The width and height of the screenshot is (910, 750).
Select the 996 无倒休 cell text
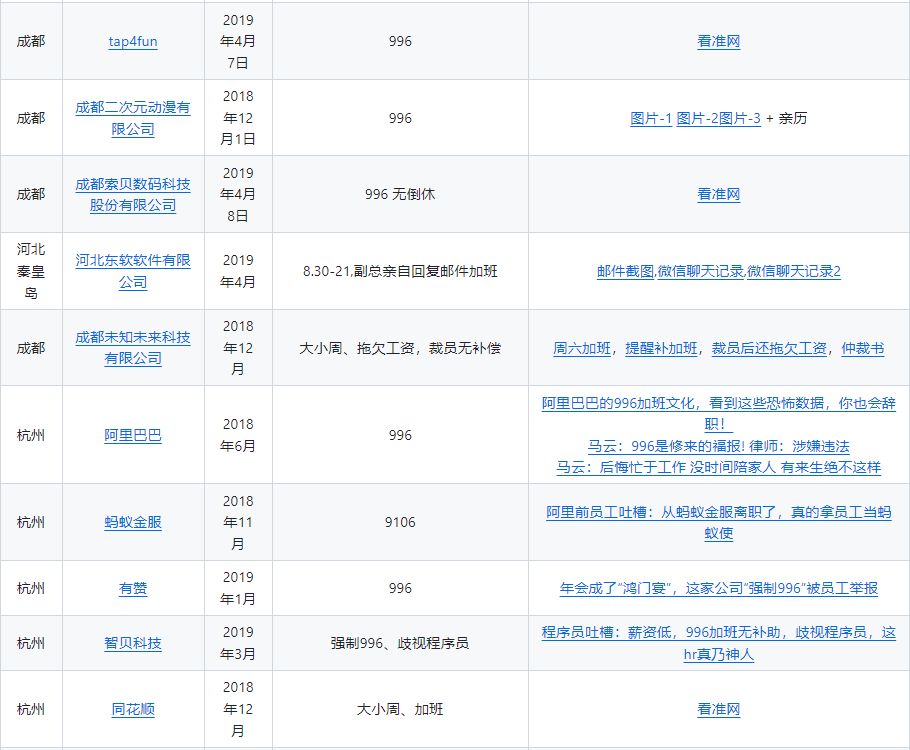click(400, 194)
